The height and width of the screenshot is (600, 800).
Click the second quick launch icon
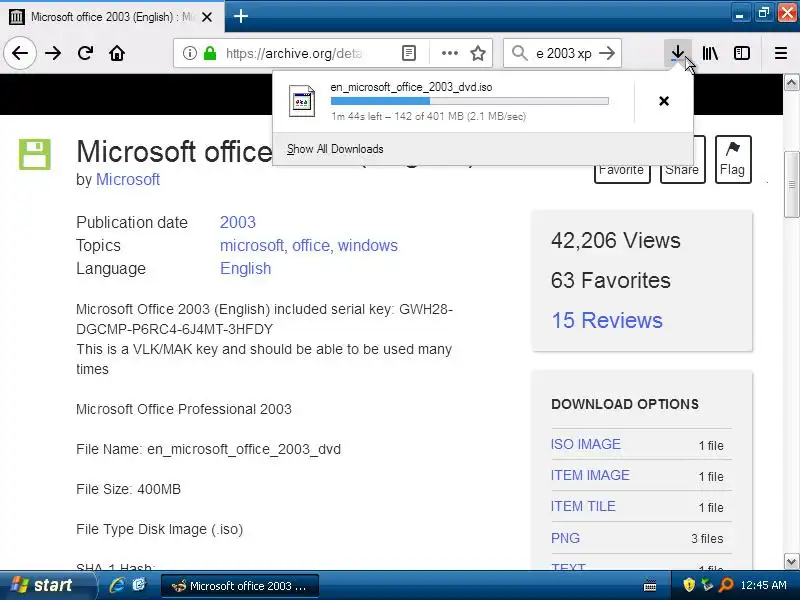[x=139, y=585]
